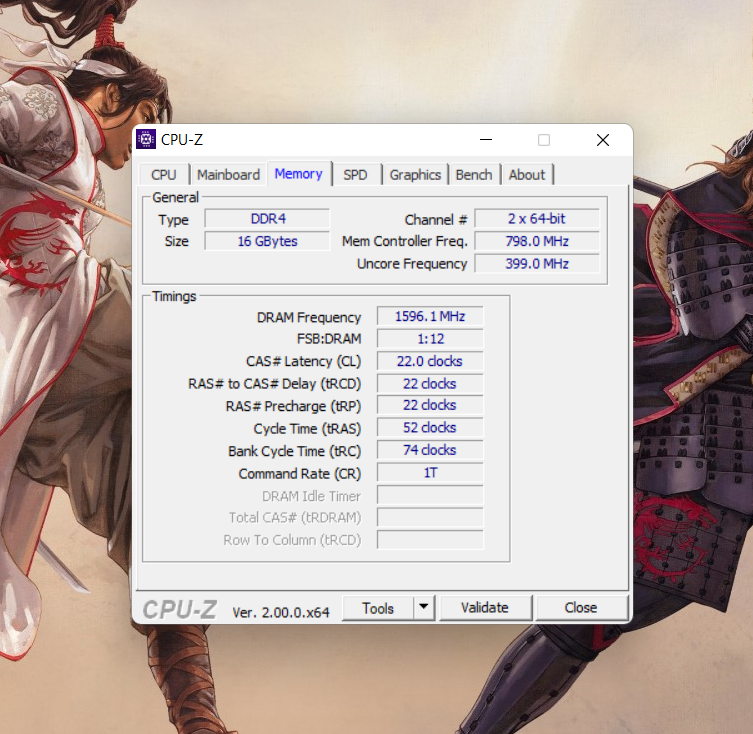Viewport: 753px width, 734px height.
Task: Click the 798.0 MHz controller frequency field
Action: click(537, 241)
